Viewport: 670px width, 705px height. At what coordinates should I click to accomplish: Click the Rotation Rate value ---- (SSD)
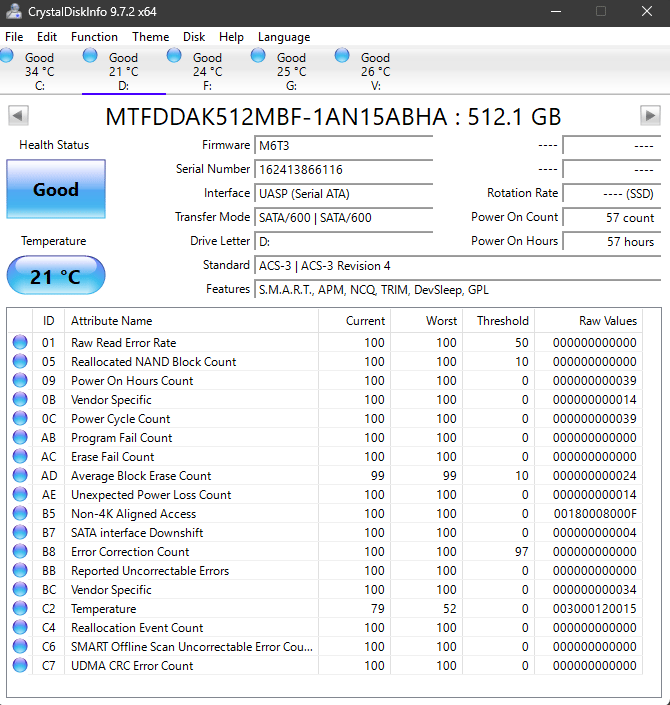click(612, 194)
